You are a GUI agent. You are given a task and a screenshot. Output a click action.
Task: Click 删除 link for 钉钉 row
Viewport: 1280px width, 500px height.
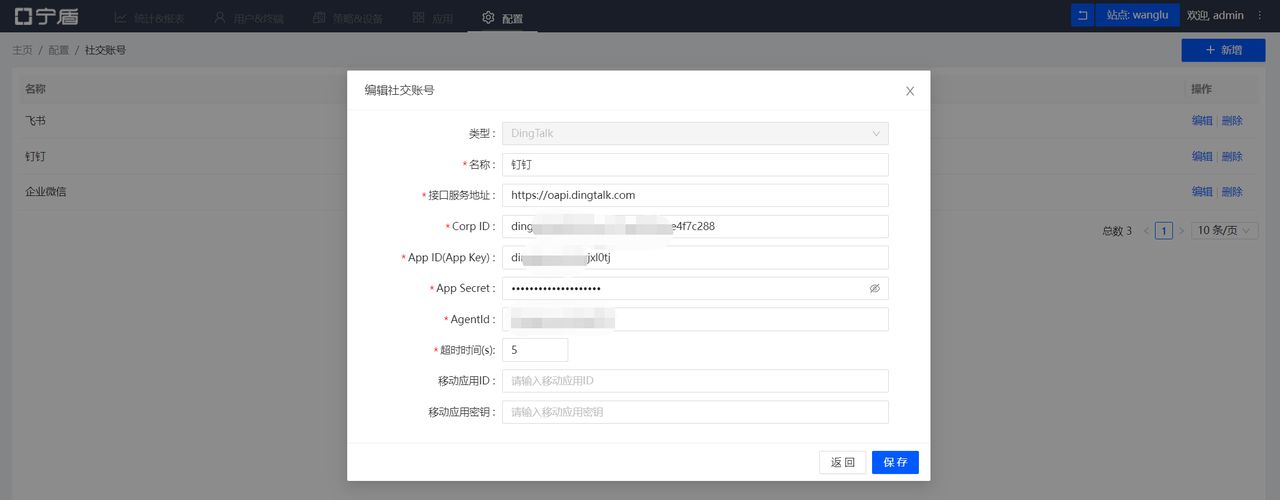point(1232,157)
